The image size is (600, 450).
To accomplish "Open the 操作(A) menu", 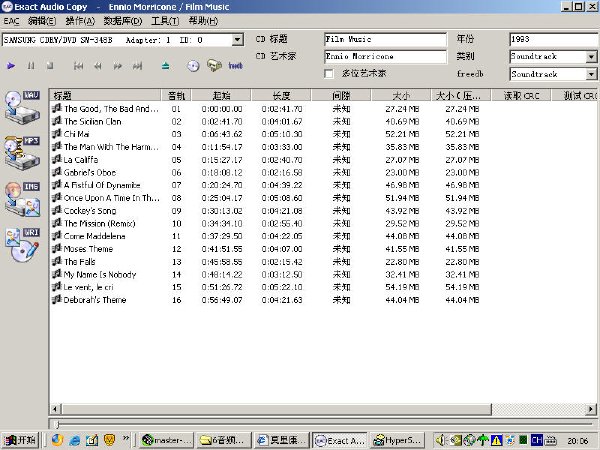I will click(x=80, y=21).
